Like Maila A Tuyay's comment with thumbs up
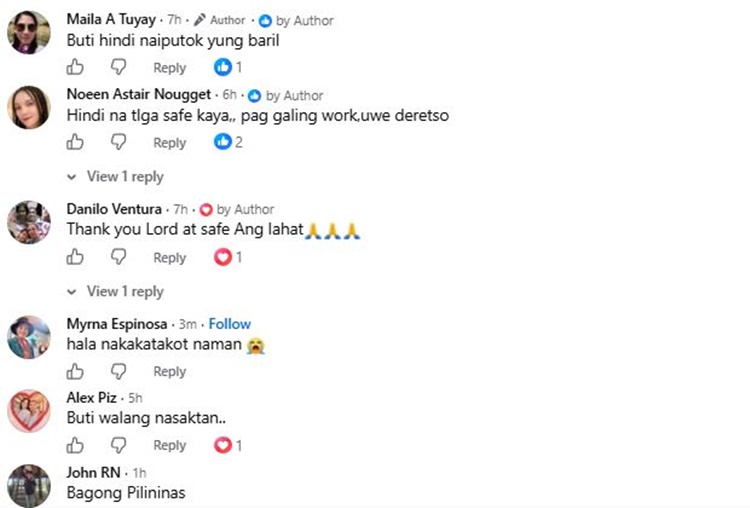Screen dimensions: 750x508 tap(75, 67)
